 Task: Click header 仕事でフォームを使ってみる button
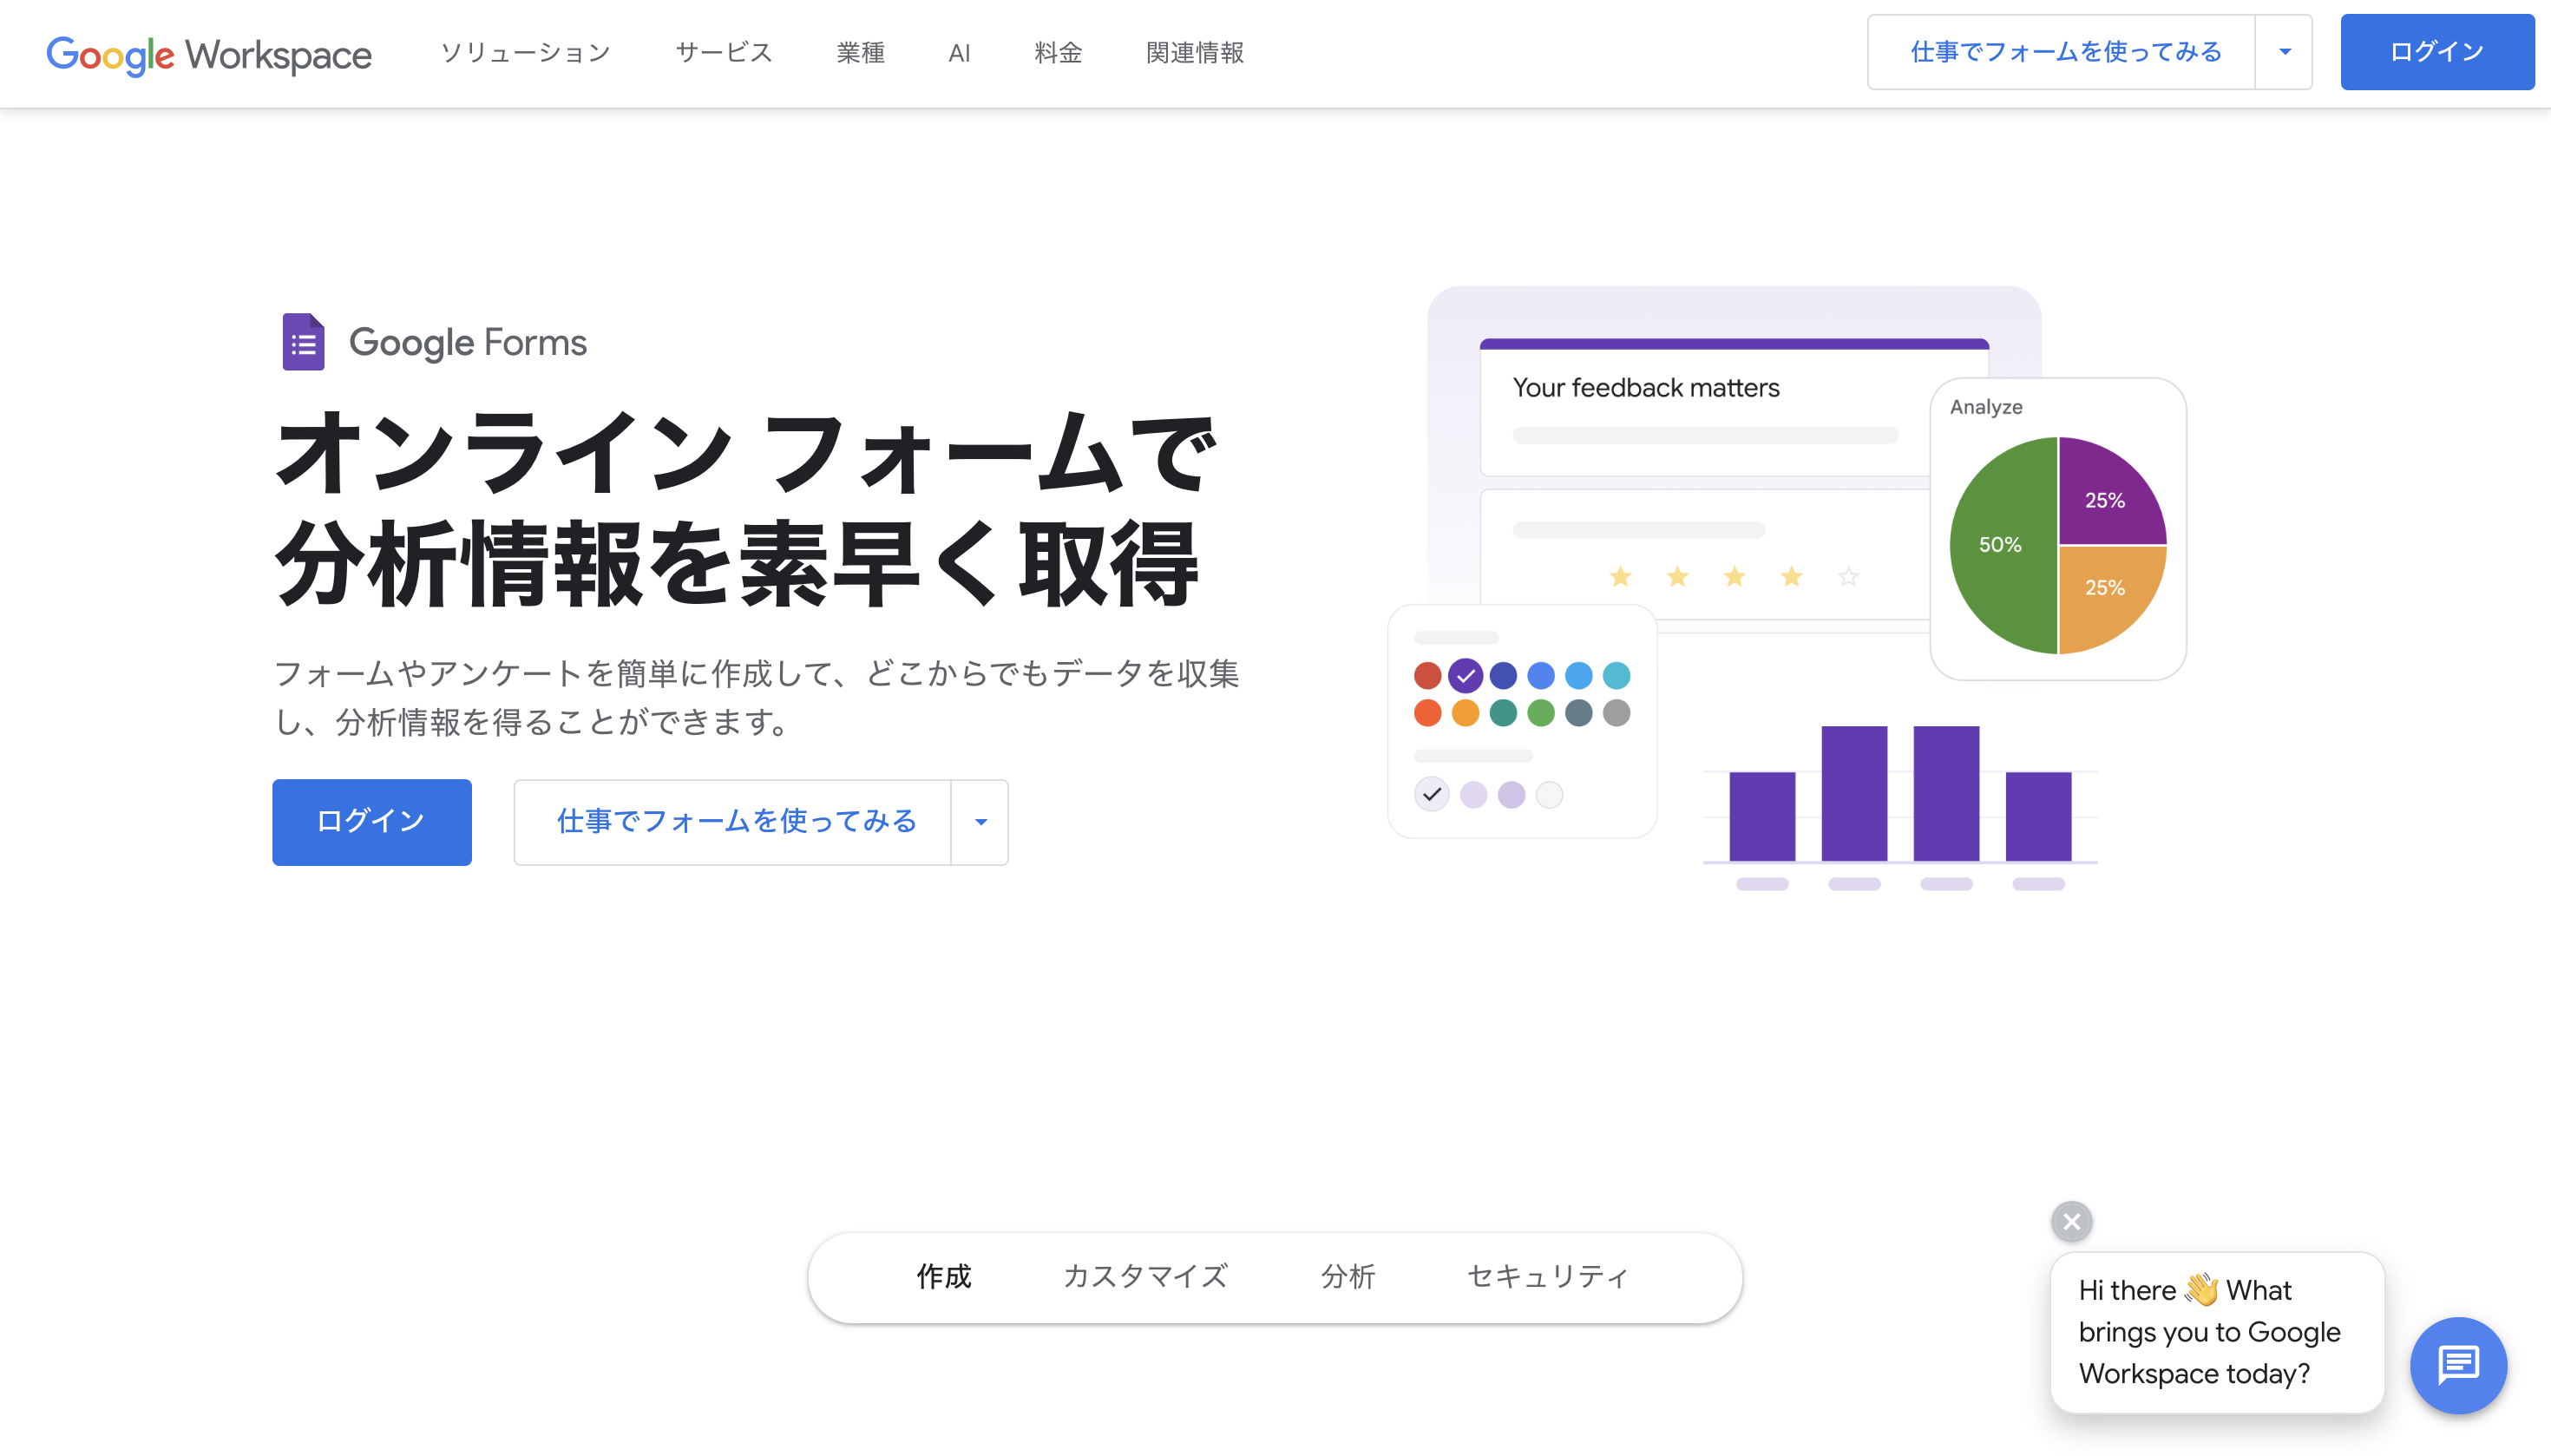coord(2062,52)
